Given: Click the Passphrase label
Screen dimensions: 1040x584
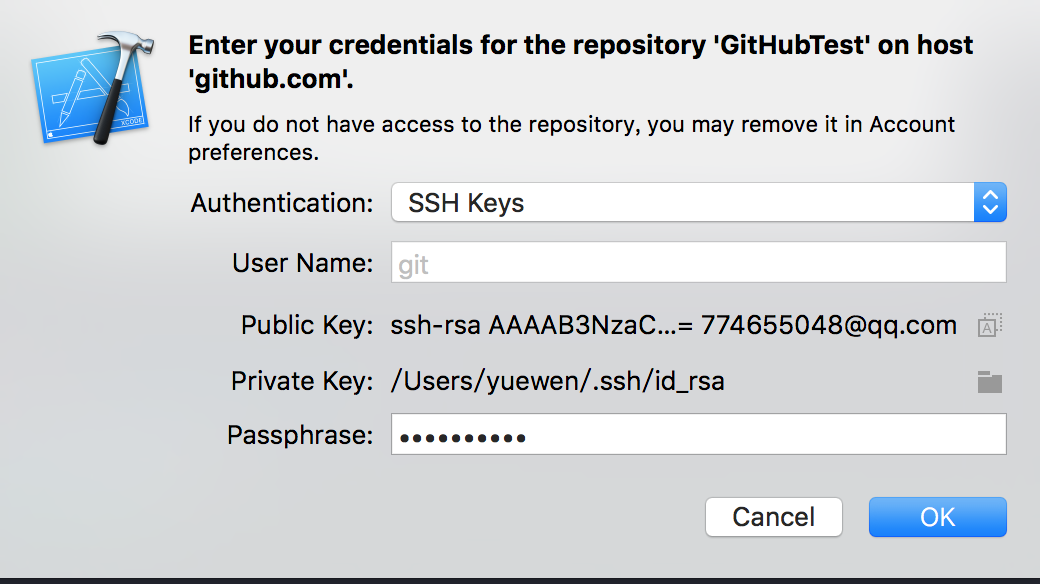Looking at the screenshot, I should pos(300,435).
